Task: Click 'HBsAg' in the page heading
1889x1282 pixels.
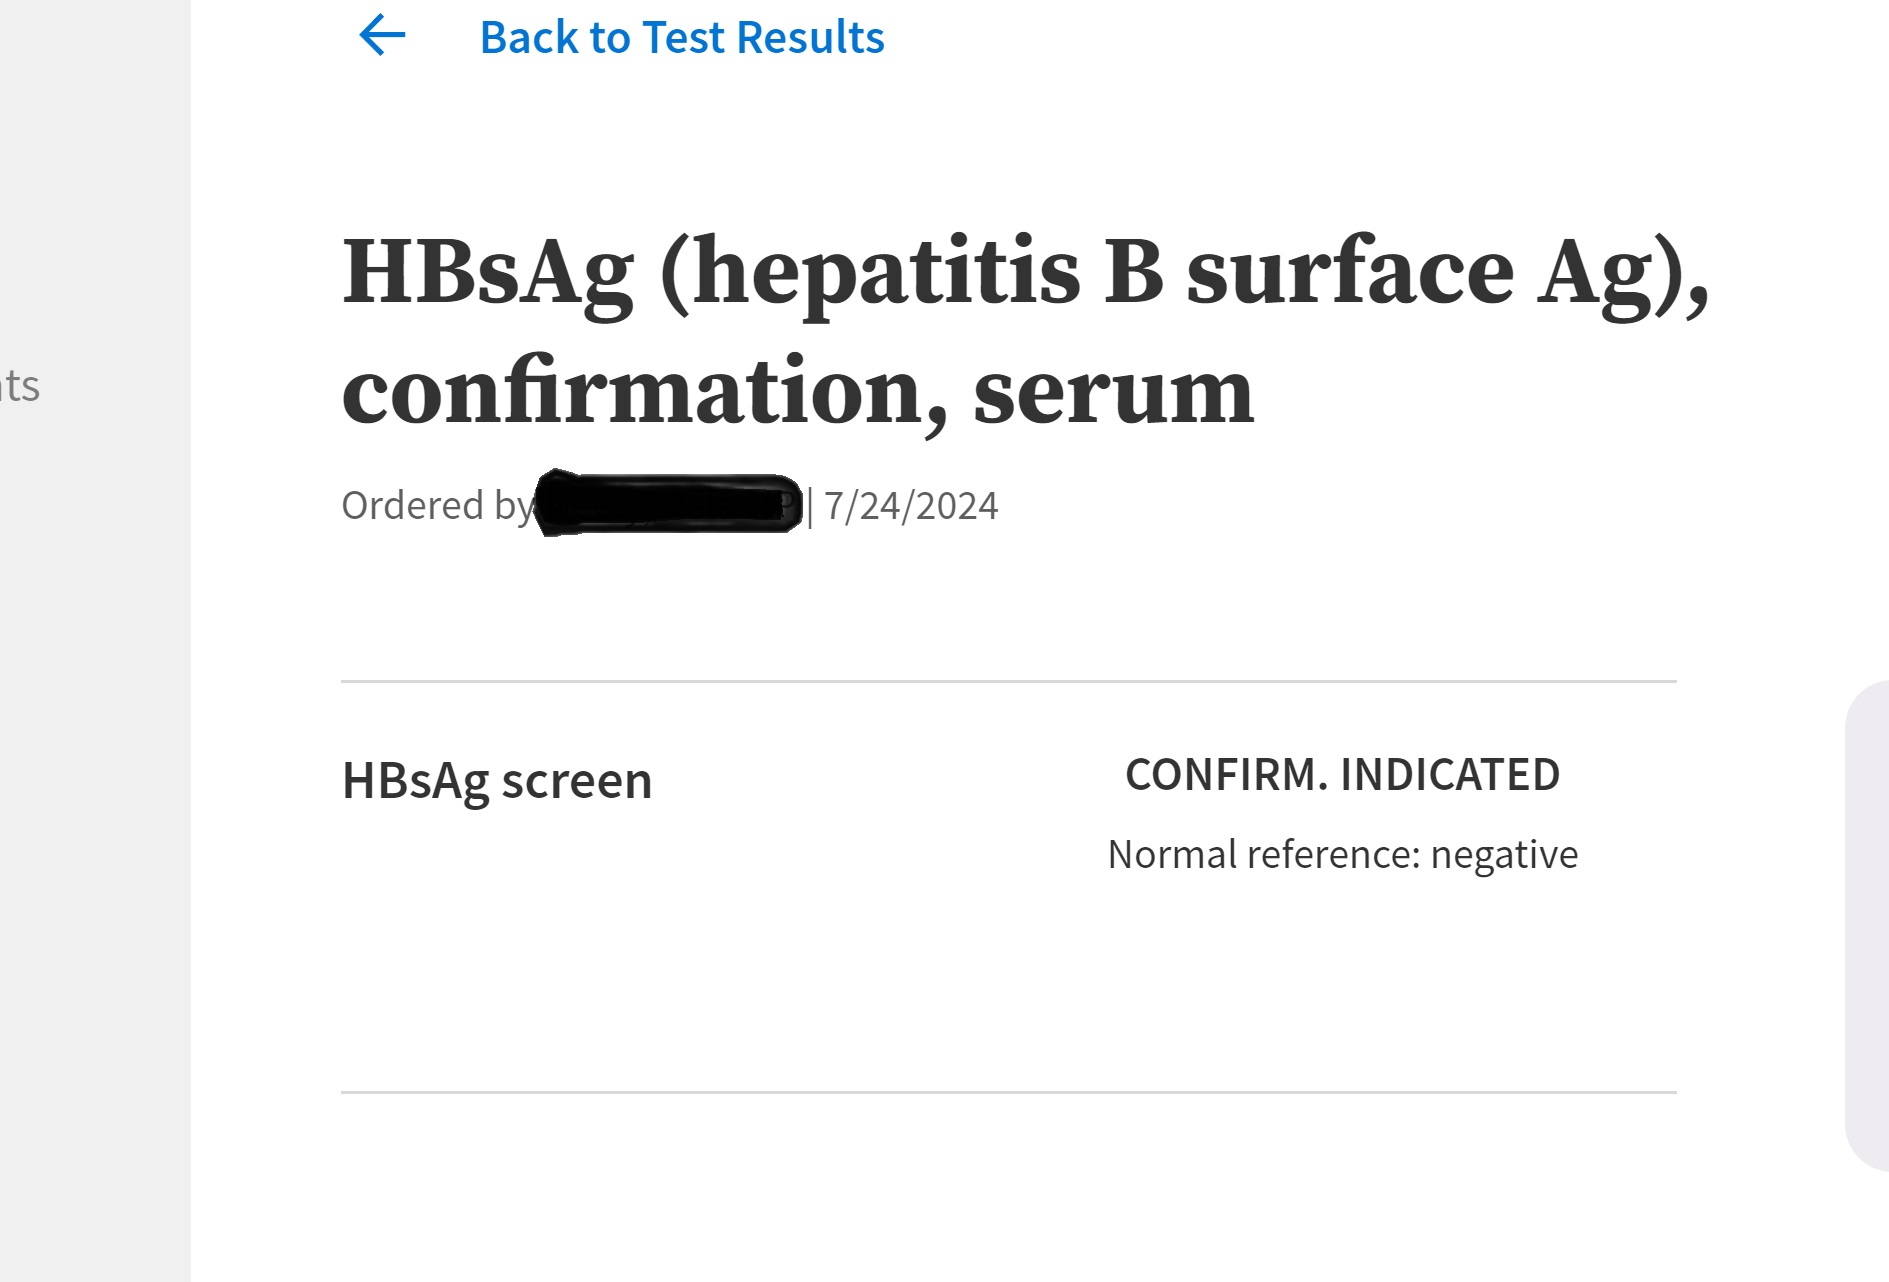Action: tap(488, 272)
